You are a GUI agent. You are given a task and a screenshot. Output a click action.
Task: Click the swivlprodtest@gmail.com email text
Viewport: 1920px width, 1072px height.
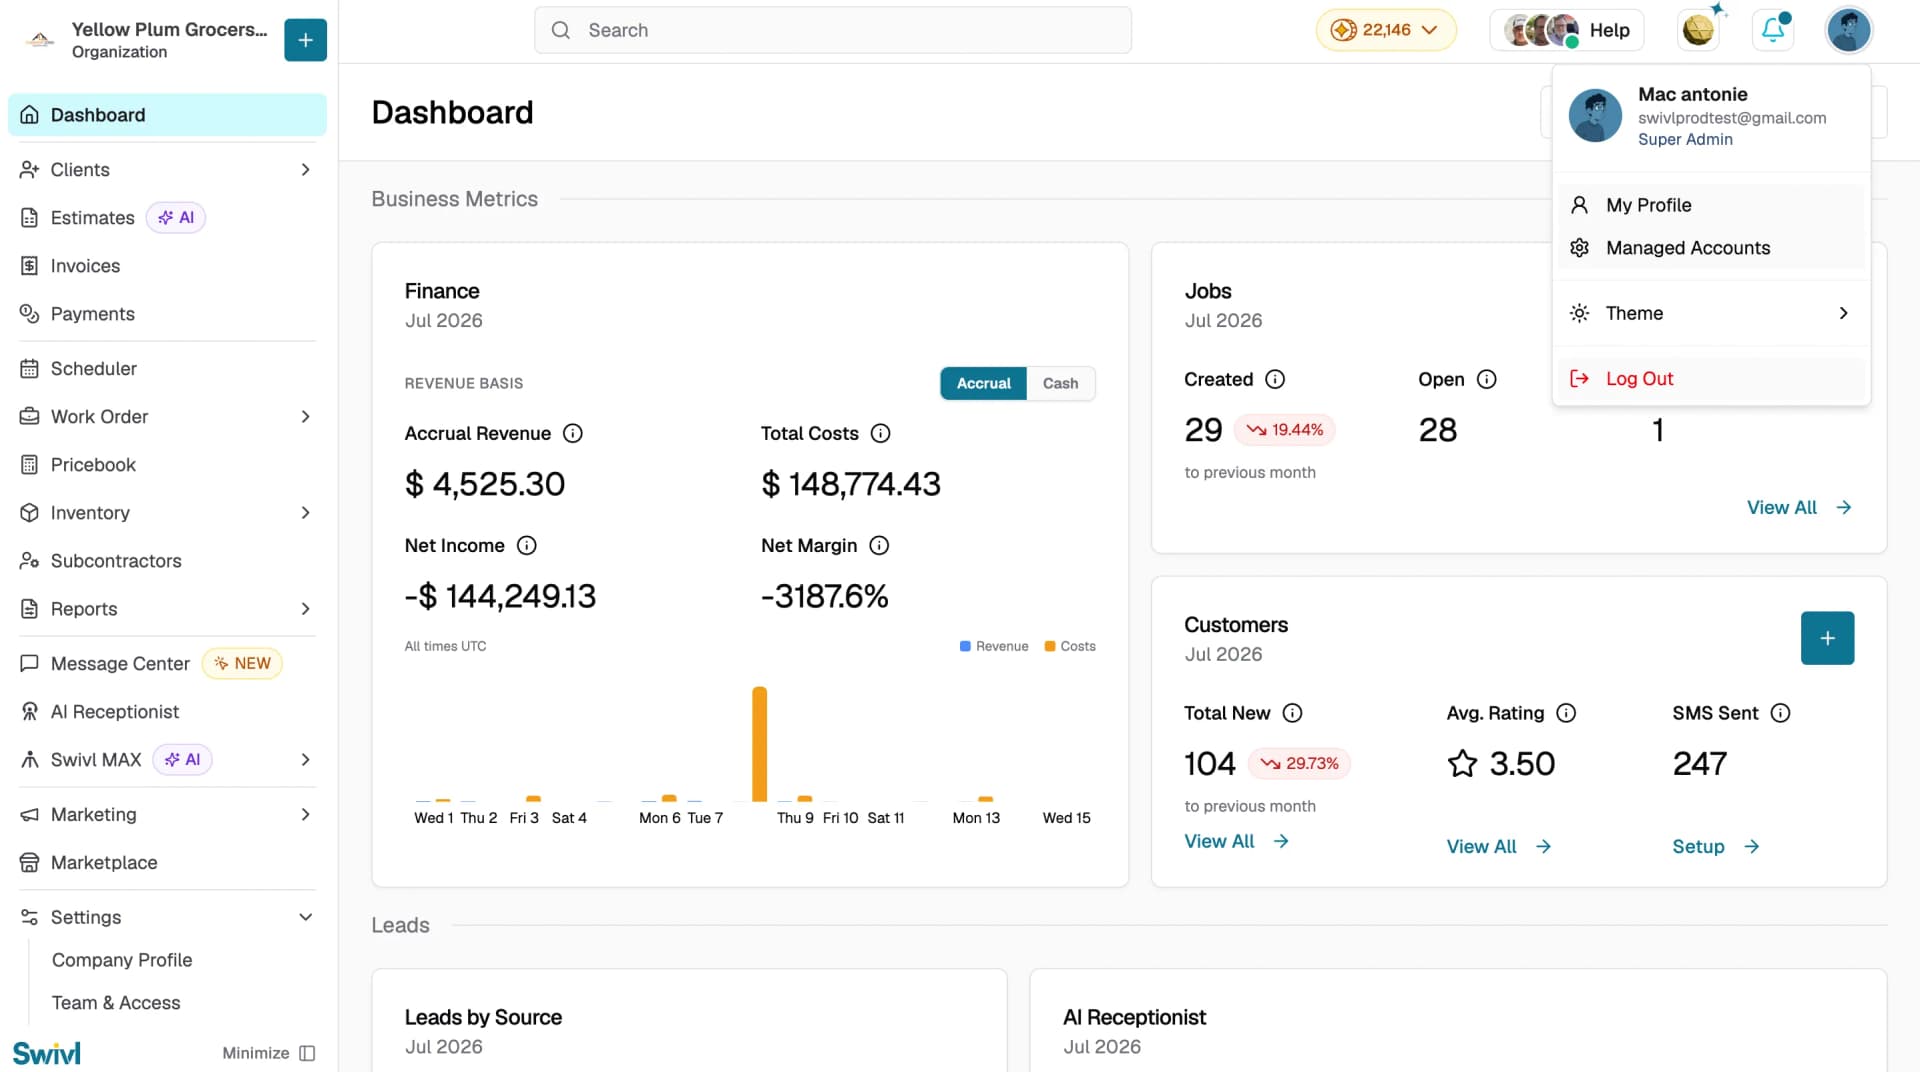(1732, 118)
